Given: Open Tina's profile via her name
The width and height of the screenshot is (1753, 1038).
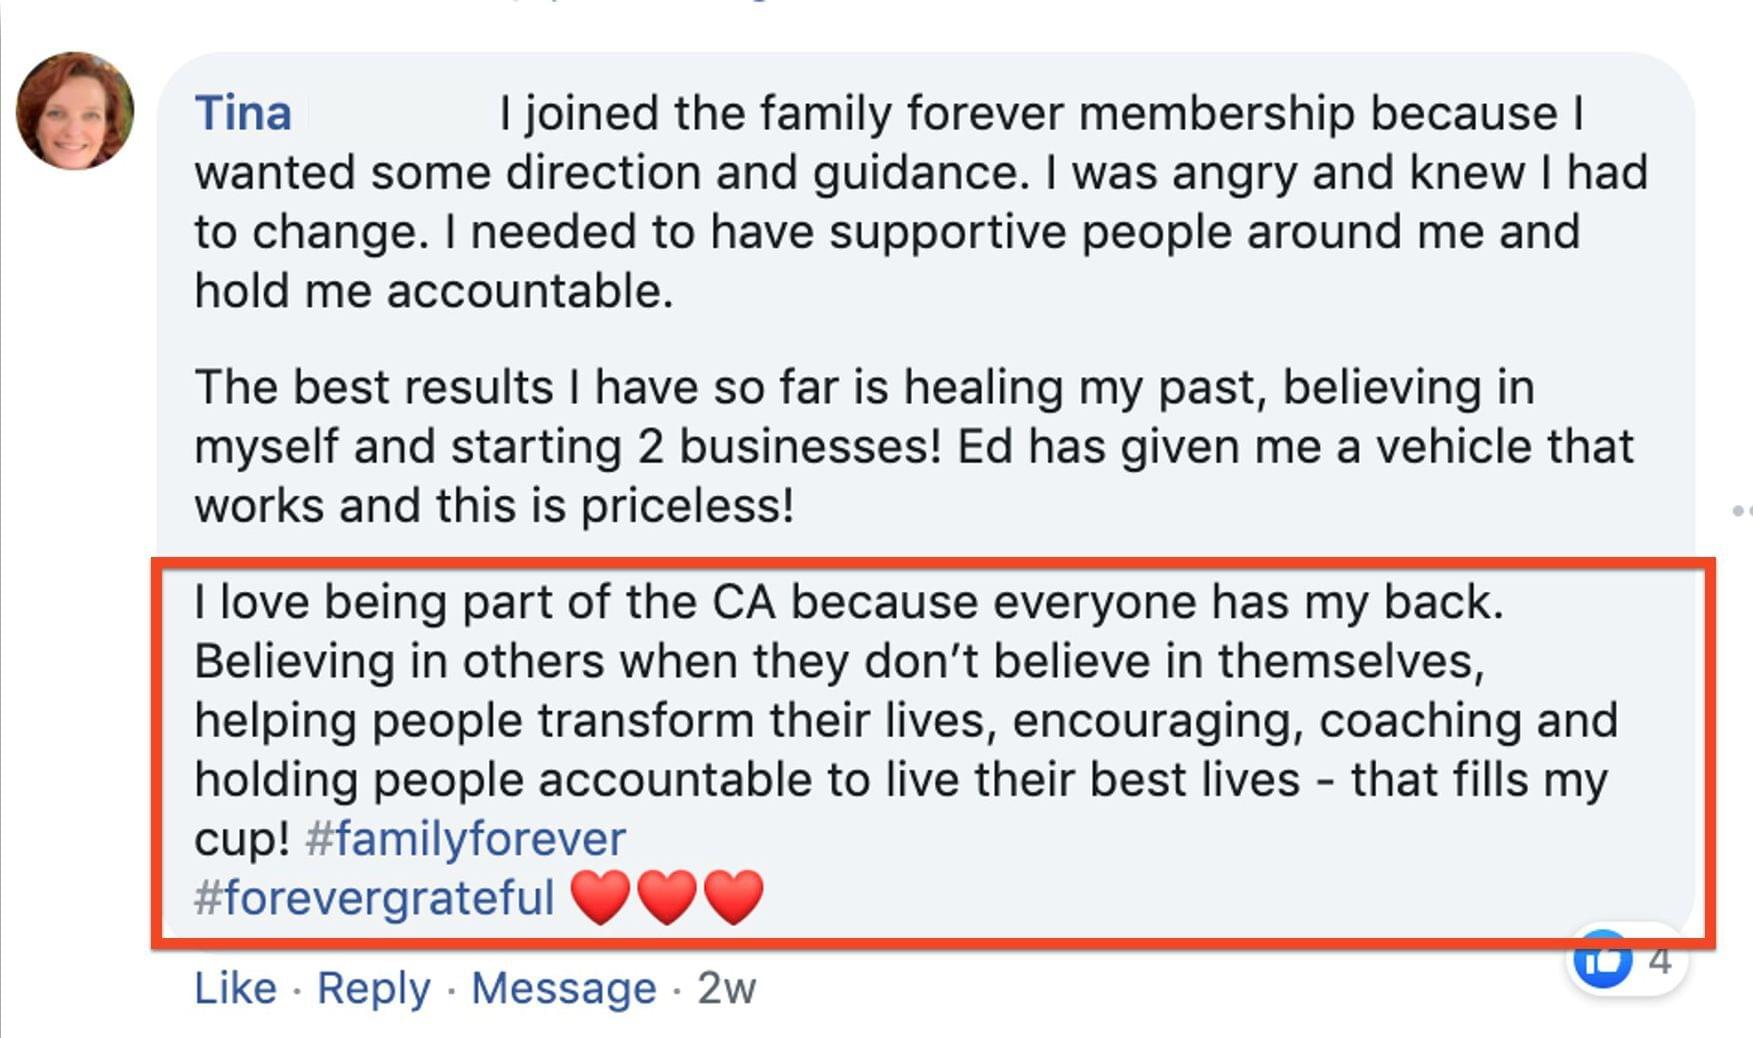Looking at the screenshot, I should point(243,113).
